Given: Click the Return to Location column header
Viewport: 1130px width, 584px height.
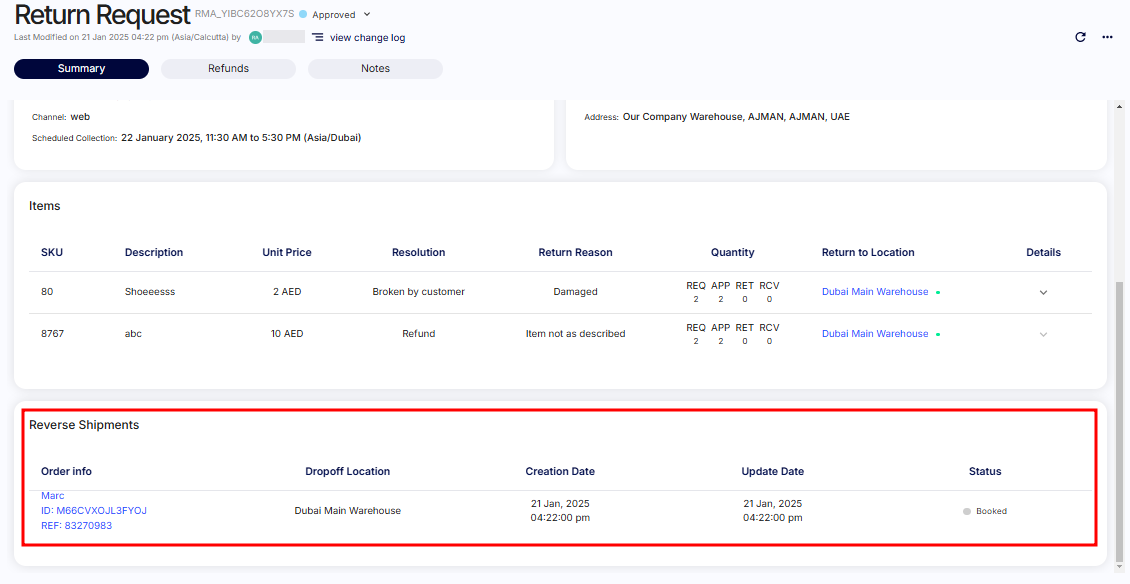Looking at the screenshot, I should tap(868, 252).
